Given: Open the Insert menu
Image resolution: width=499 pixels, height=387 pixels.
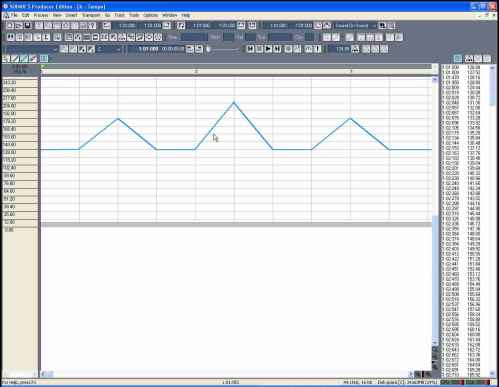Looking at the screenshot, I should click(71, 15).
